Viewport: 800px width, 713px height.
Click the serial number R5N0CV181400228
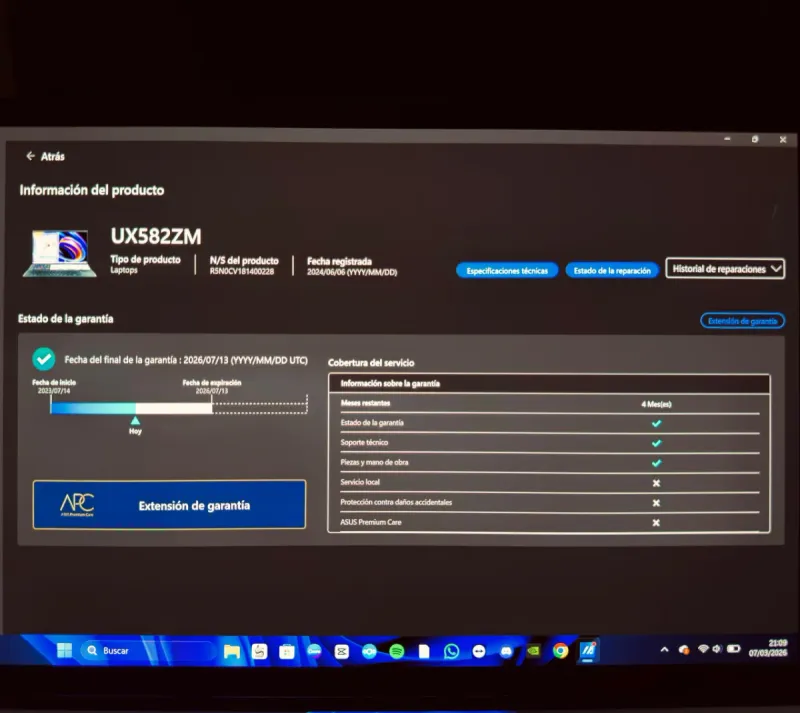click(241, 272)
